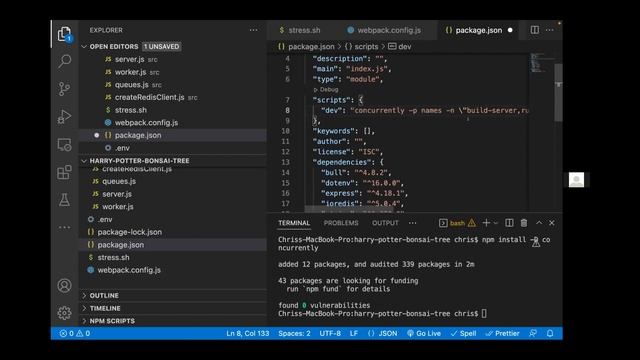Select the package.json editor tab

pos(478,30)
